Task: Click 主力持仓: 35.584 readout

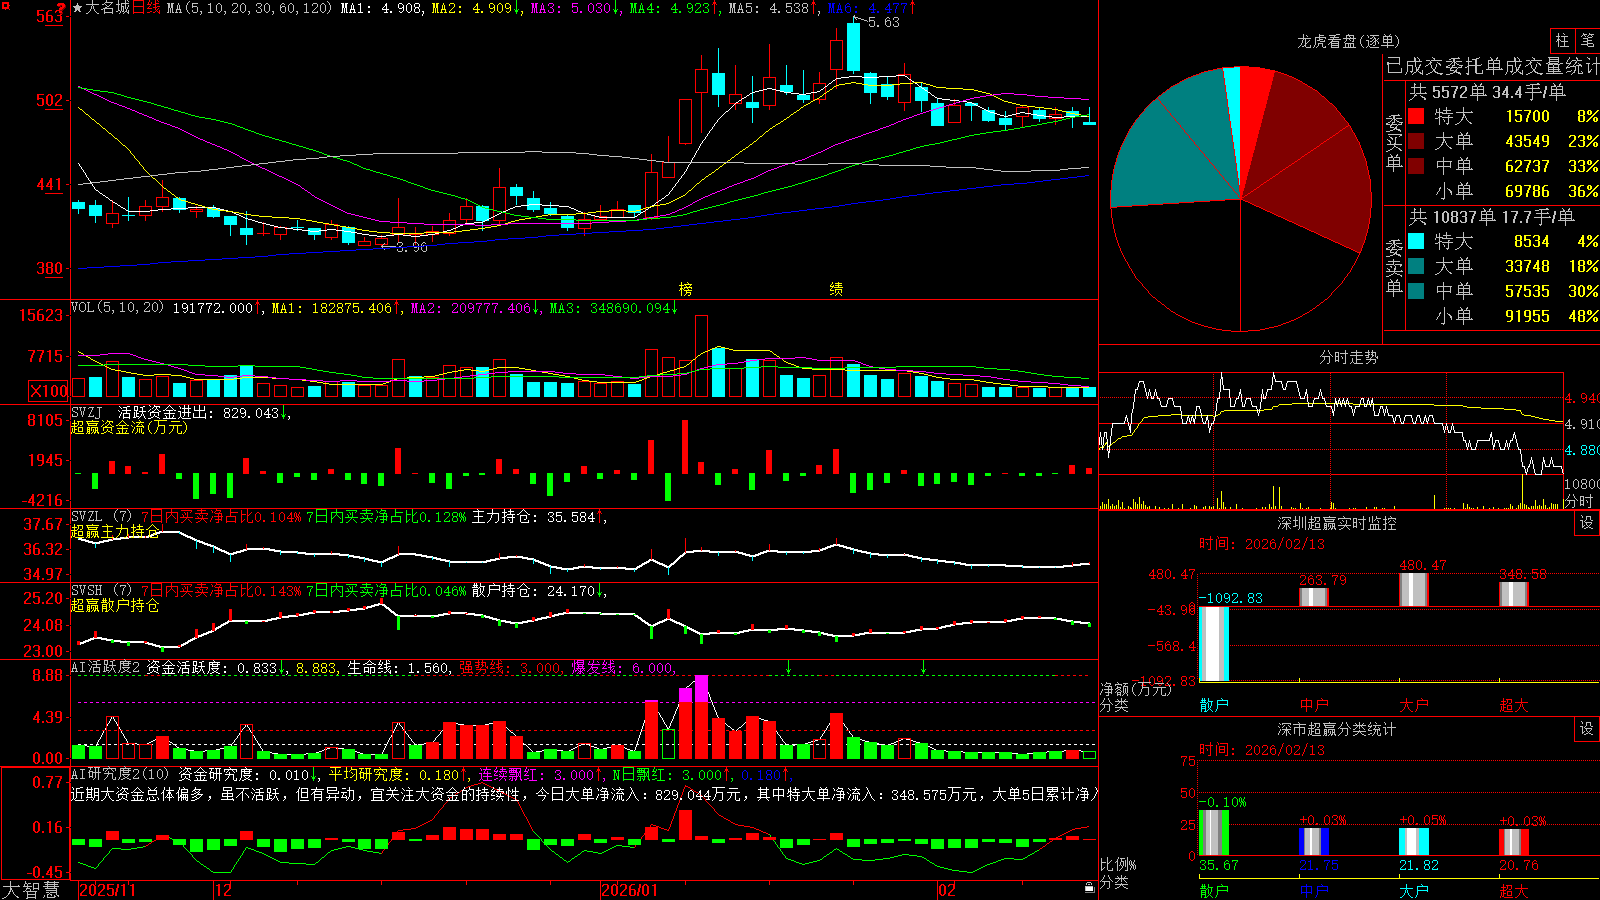Action: click(533, 517)
